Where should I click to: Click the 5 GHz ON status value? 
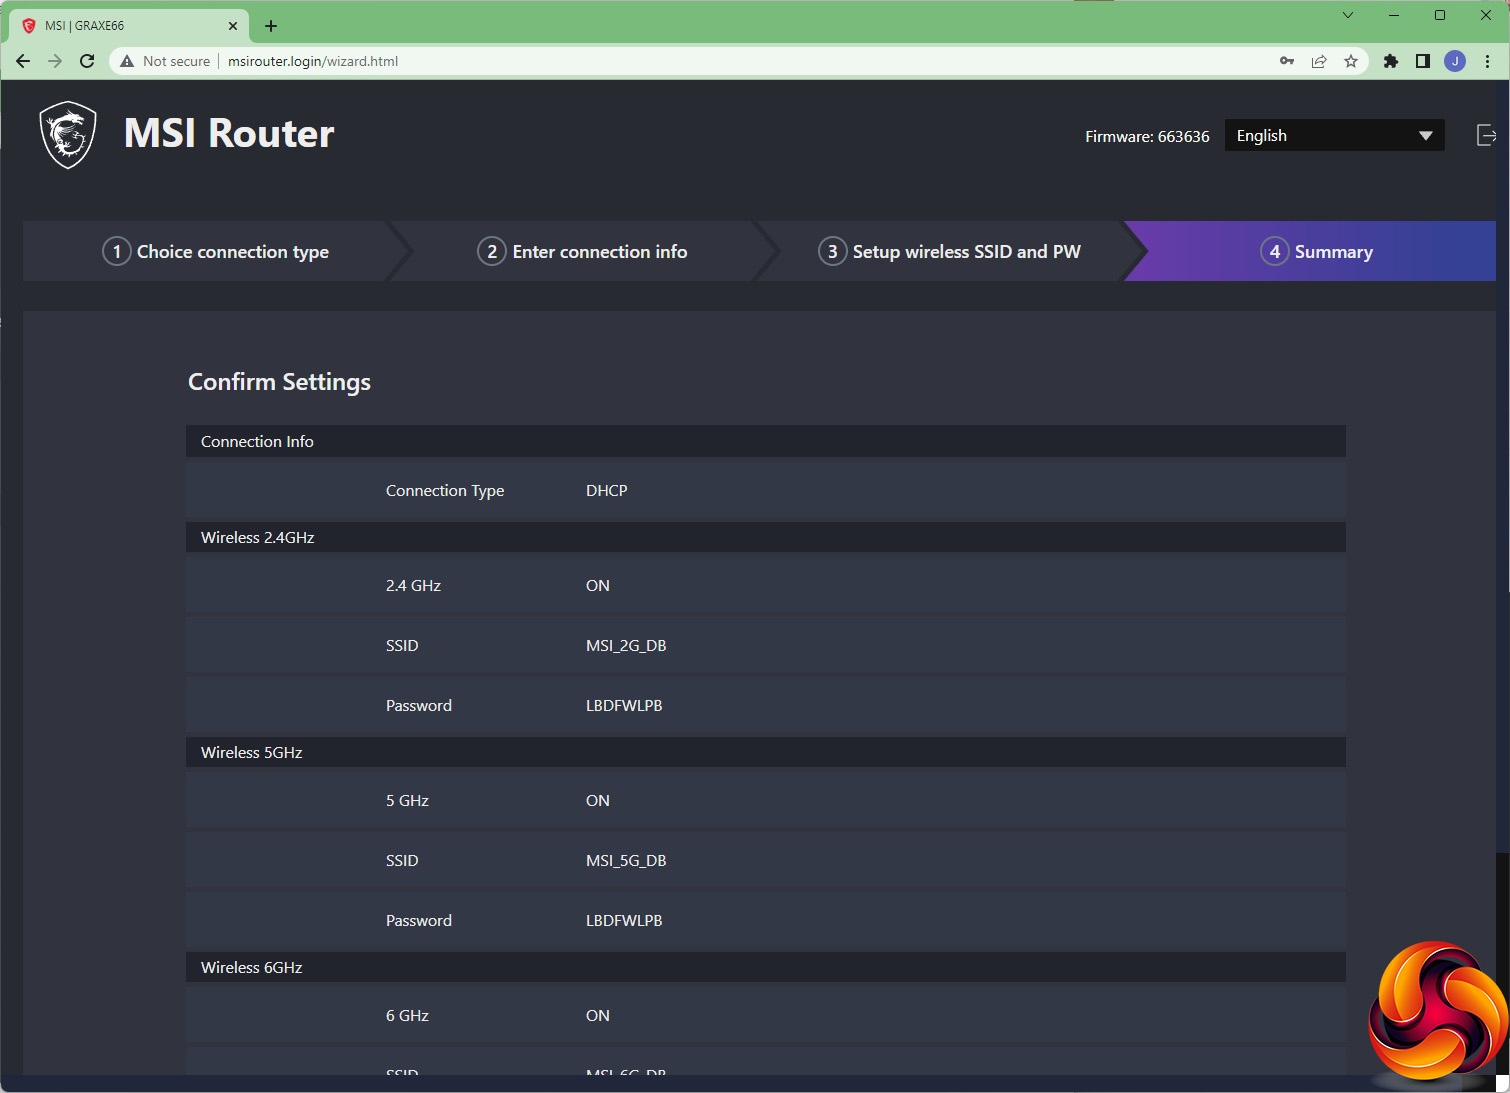point(598,800)
